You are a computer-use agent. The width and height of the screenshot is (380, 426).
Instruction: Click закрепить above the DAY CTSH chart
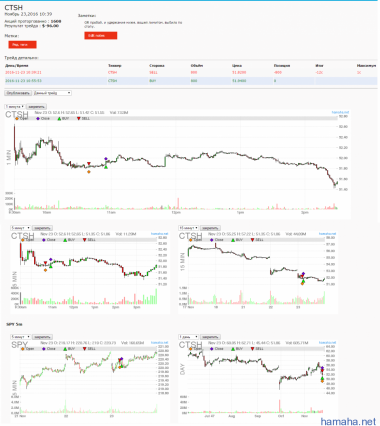pyautogui.click(x=210, y=337)
